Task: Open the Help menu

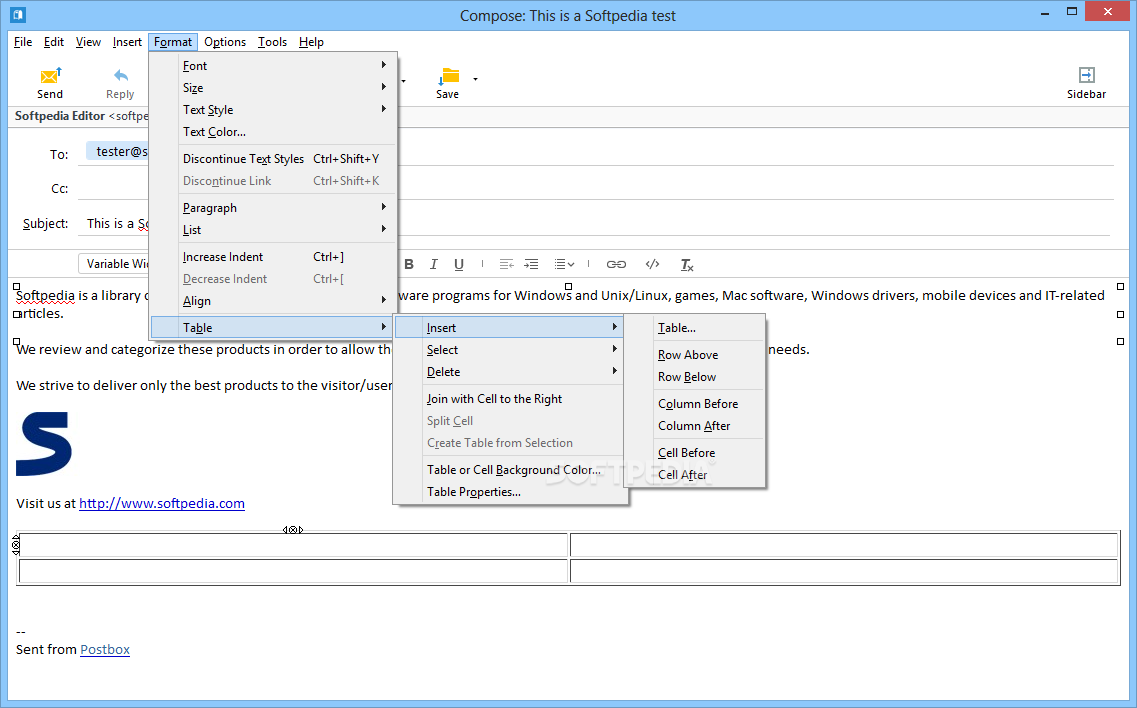Action: click(311, 42)
